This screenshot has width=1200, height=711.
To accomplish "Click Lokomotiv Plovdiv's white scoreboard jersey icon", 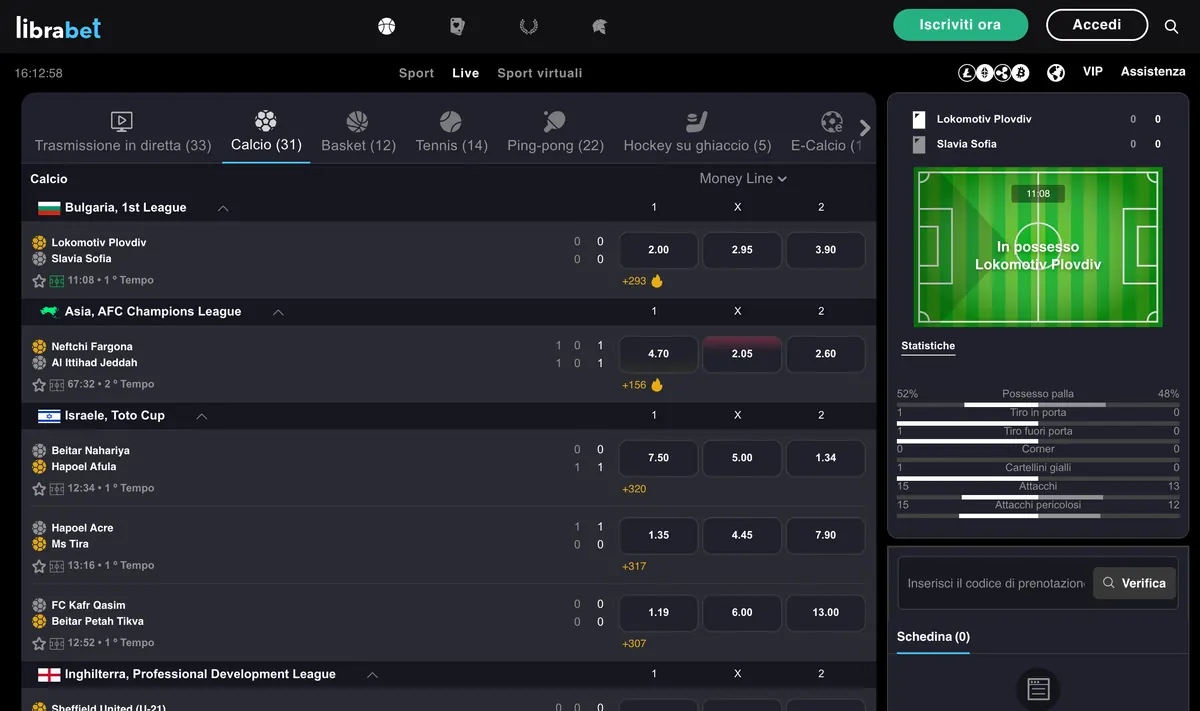I will 919,120.
